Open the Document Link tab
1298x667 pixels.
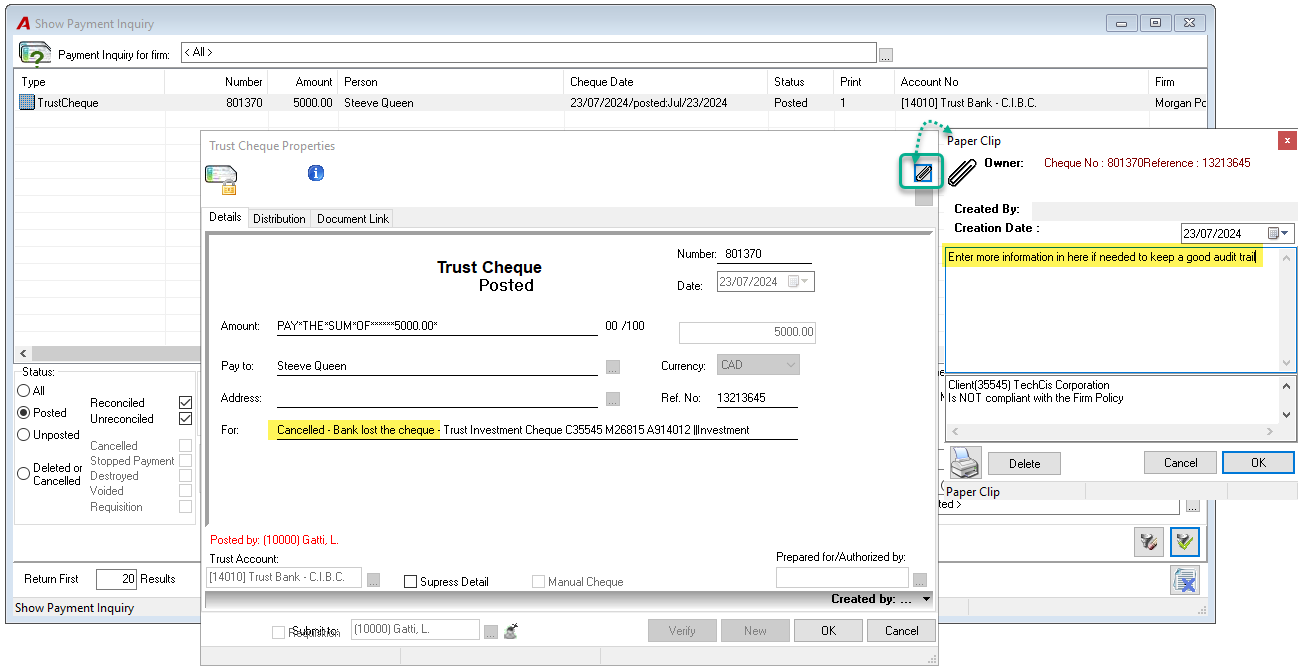(x=353, y=219)
